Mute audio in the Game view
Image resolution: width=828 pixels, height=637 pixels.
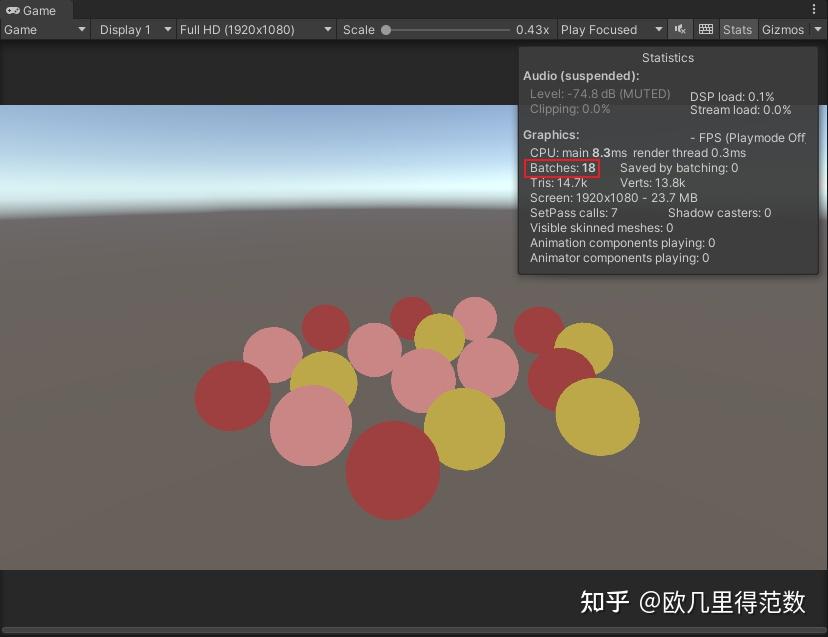click(680, 29)
